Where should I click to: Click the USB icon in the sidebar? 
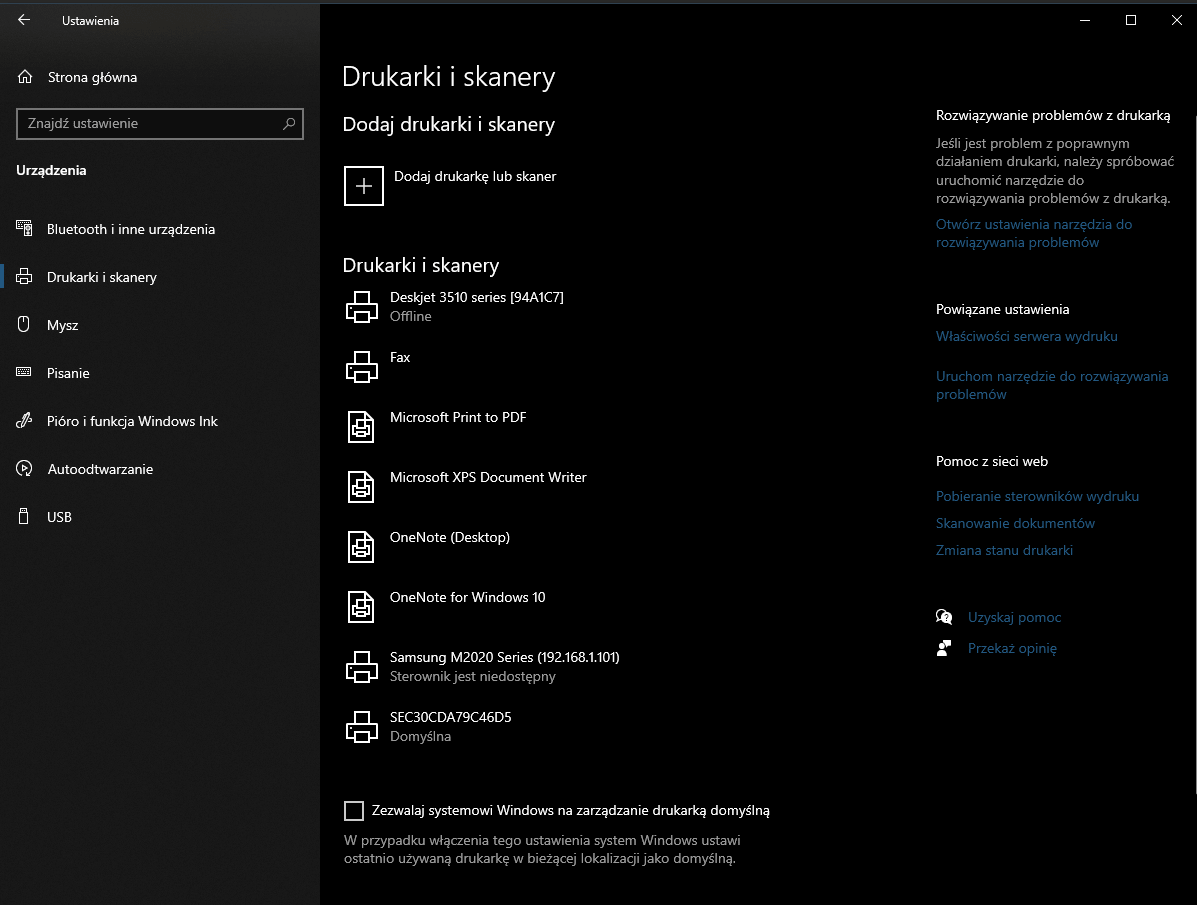pos(24,517)
